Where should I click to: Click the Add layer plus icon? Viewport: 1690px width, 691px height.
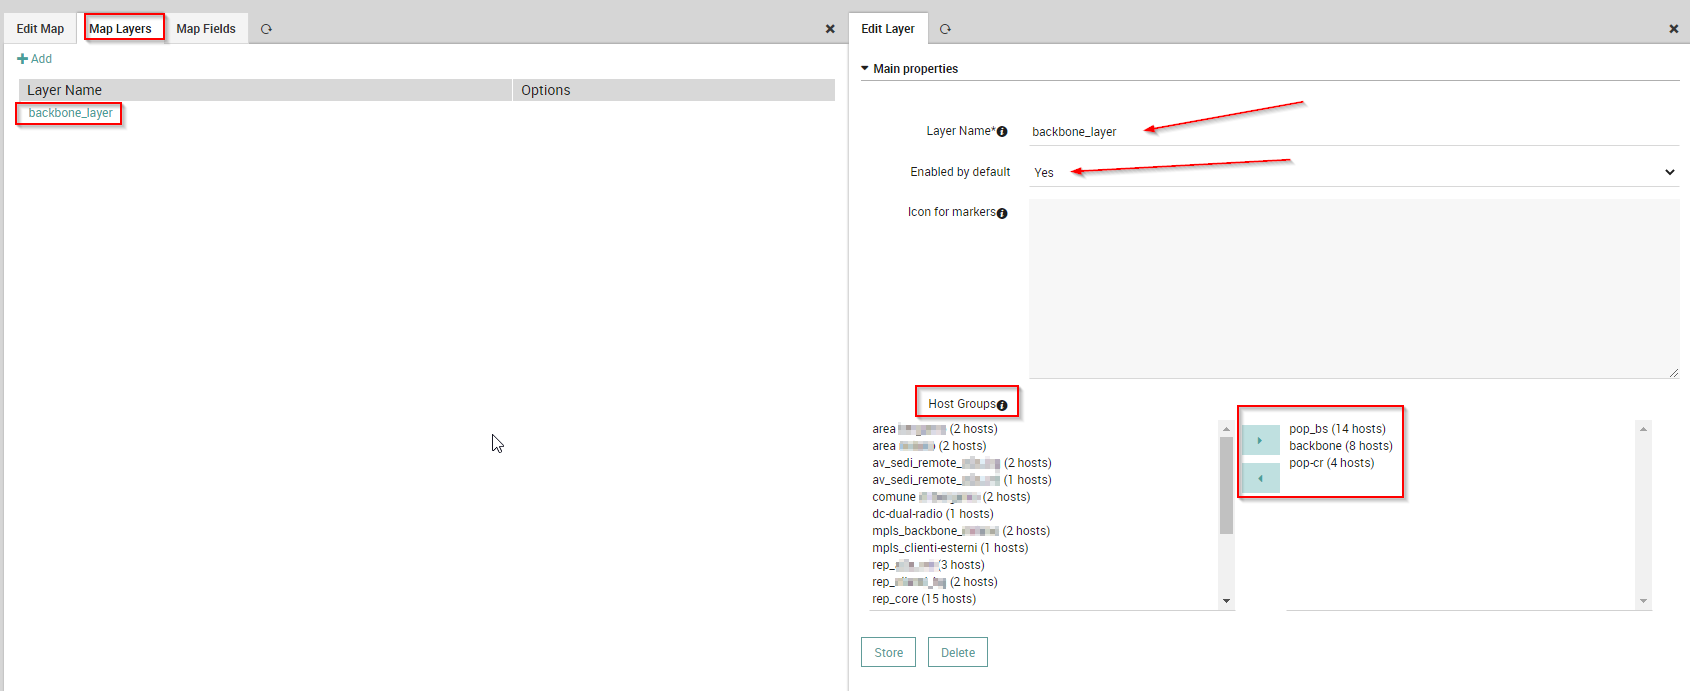[23, 59]
